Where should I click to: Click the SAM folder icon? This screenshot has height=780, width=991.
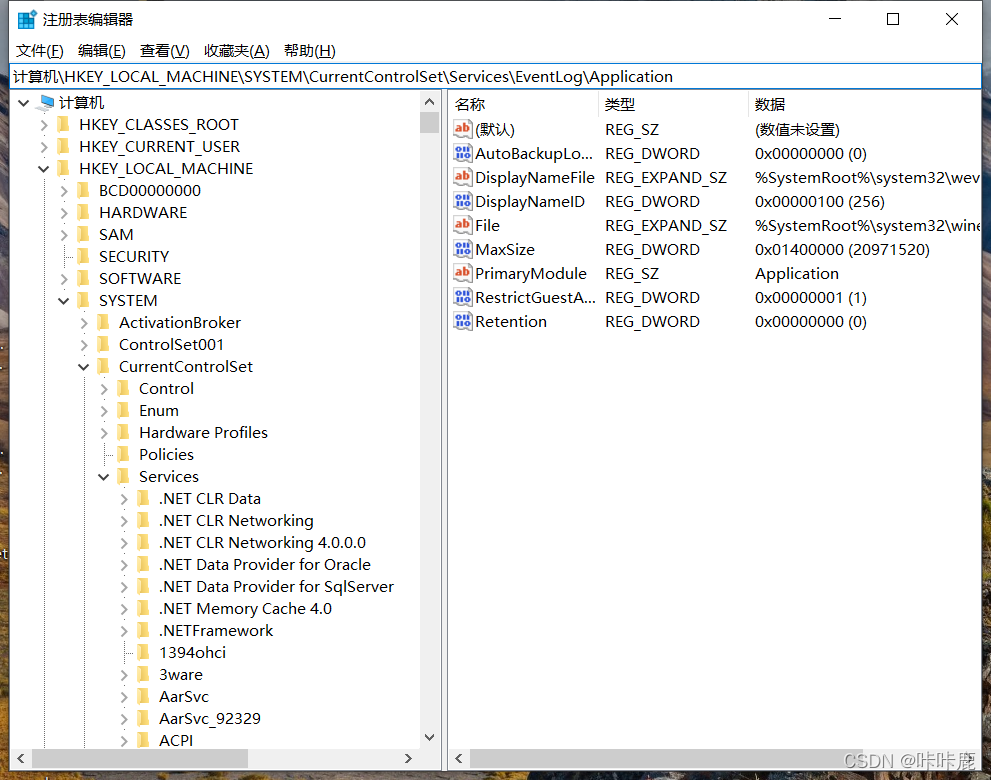point(83,235)
